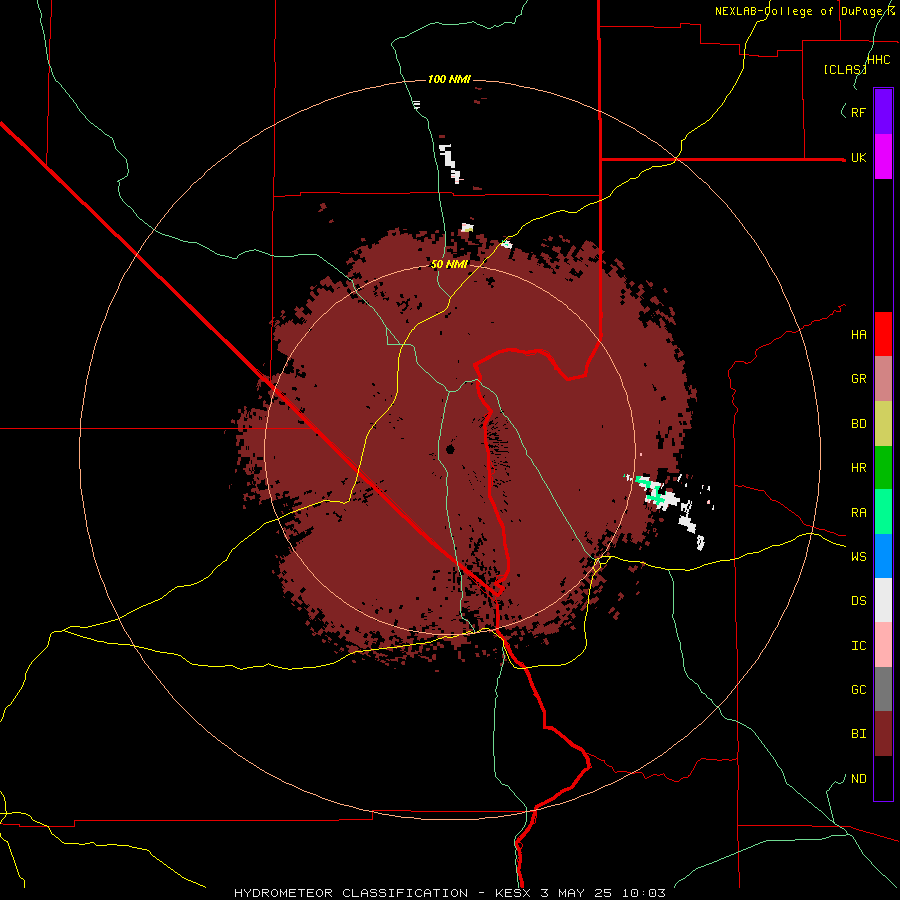900x900 pixels.
Task: Click the white dry snow streak near the top
Action: pos(450,163)
